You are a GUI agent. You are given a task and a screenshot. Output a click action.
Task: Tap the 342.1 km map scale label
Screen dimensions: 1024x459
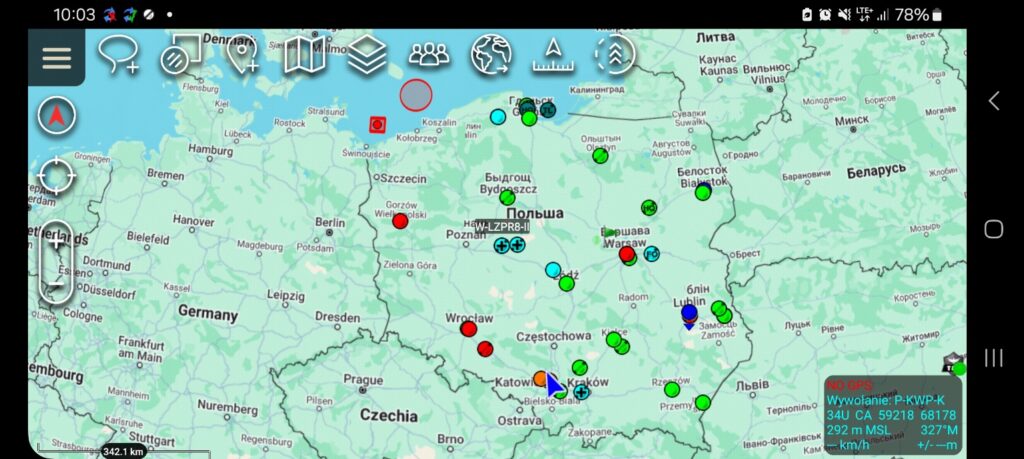pyautogui.click(x=124, y=451)
